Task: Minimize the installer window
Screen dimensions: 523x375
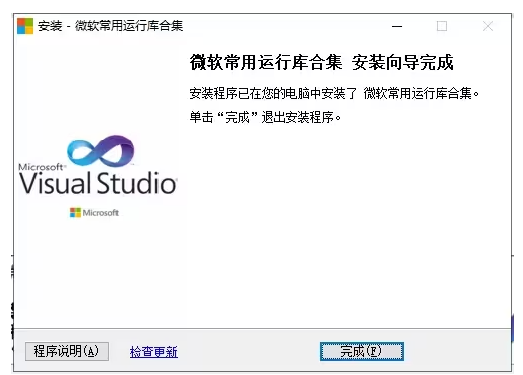Action: (397, 26)
